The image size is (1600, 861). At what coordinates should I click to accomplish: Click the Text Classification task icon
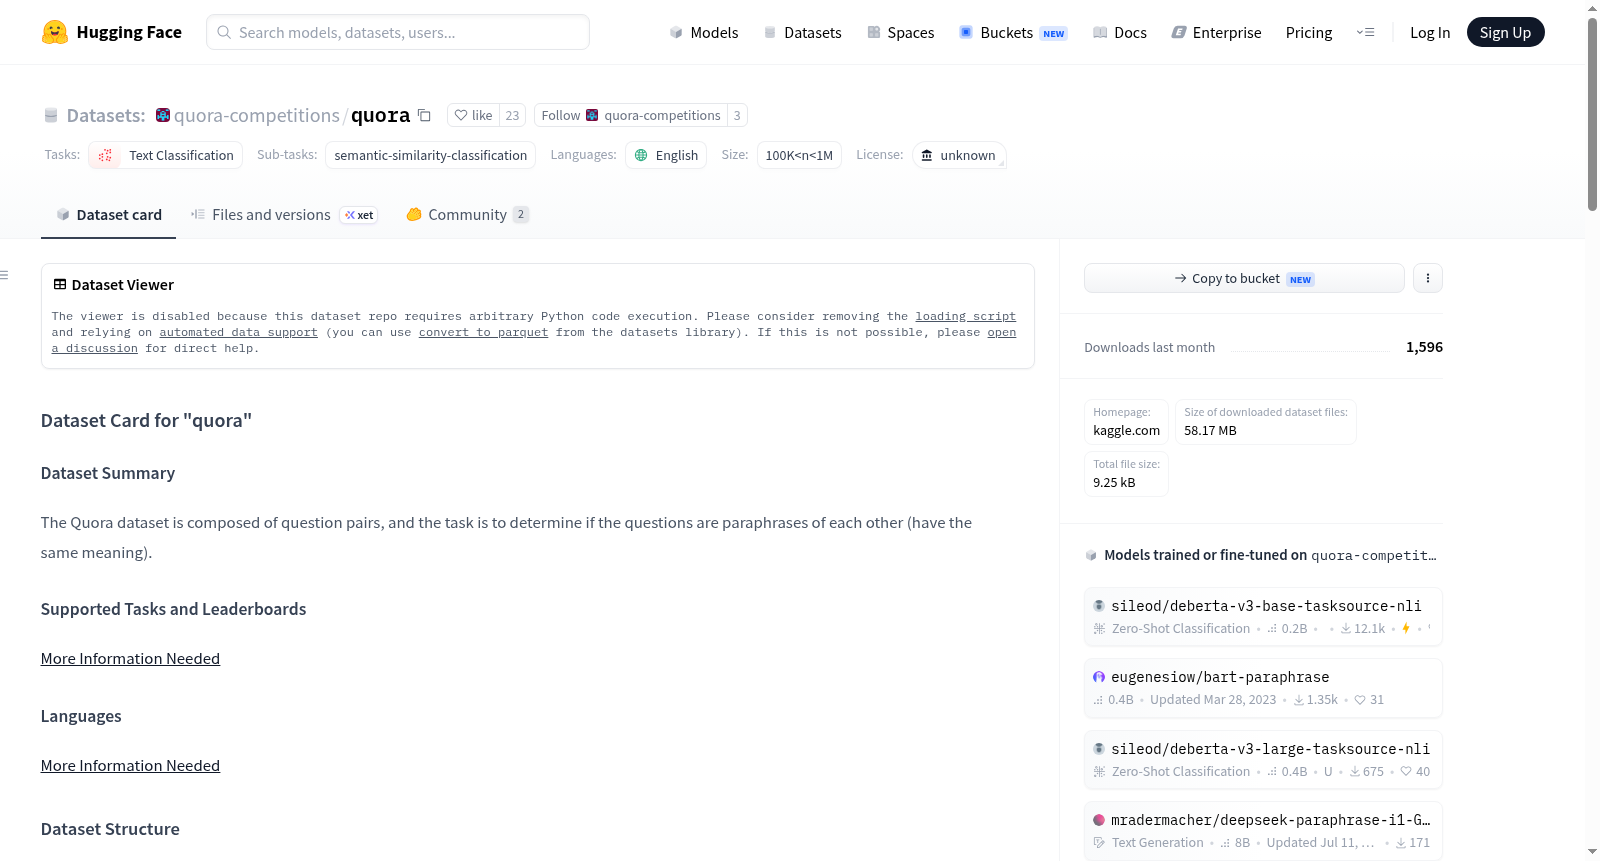pyautogui.click(x=105, y=155)
